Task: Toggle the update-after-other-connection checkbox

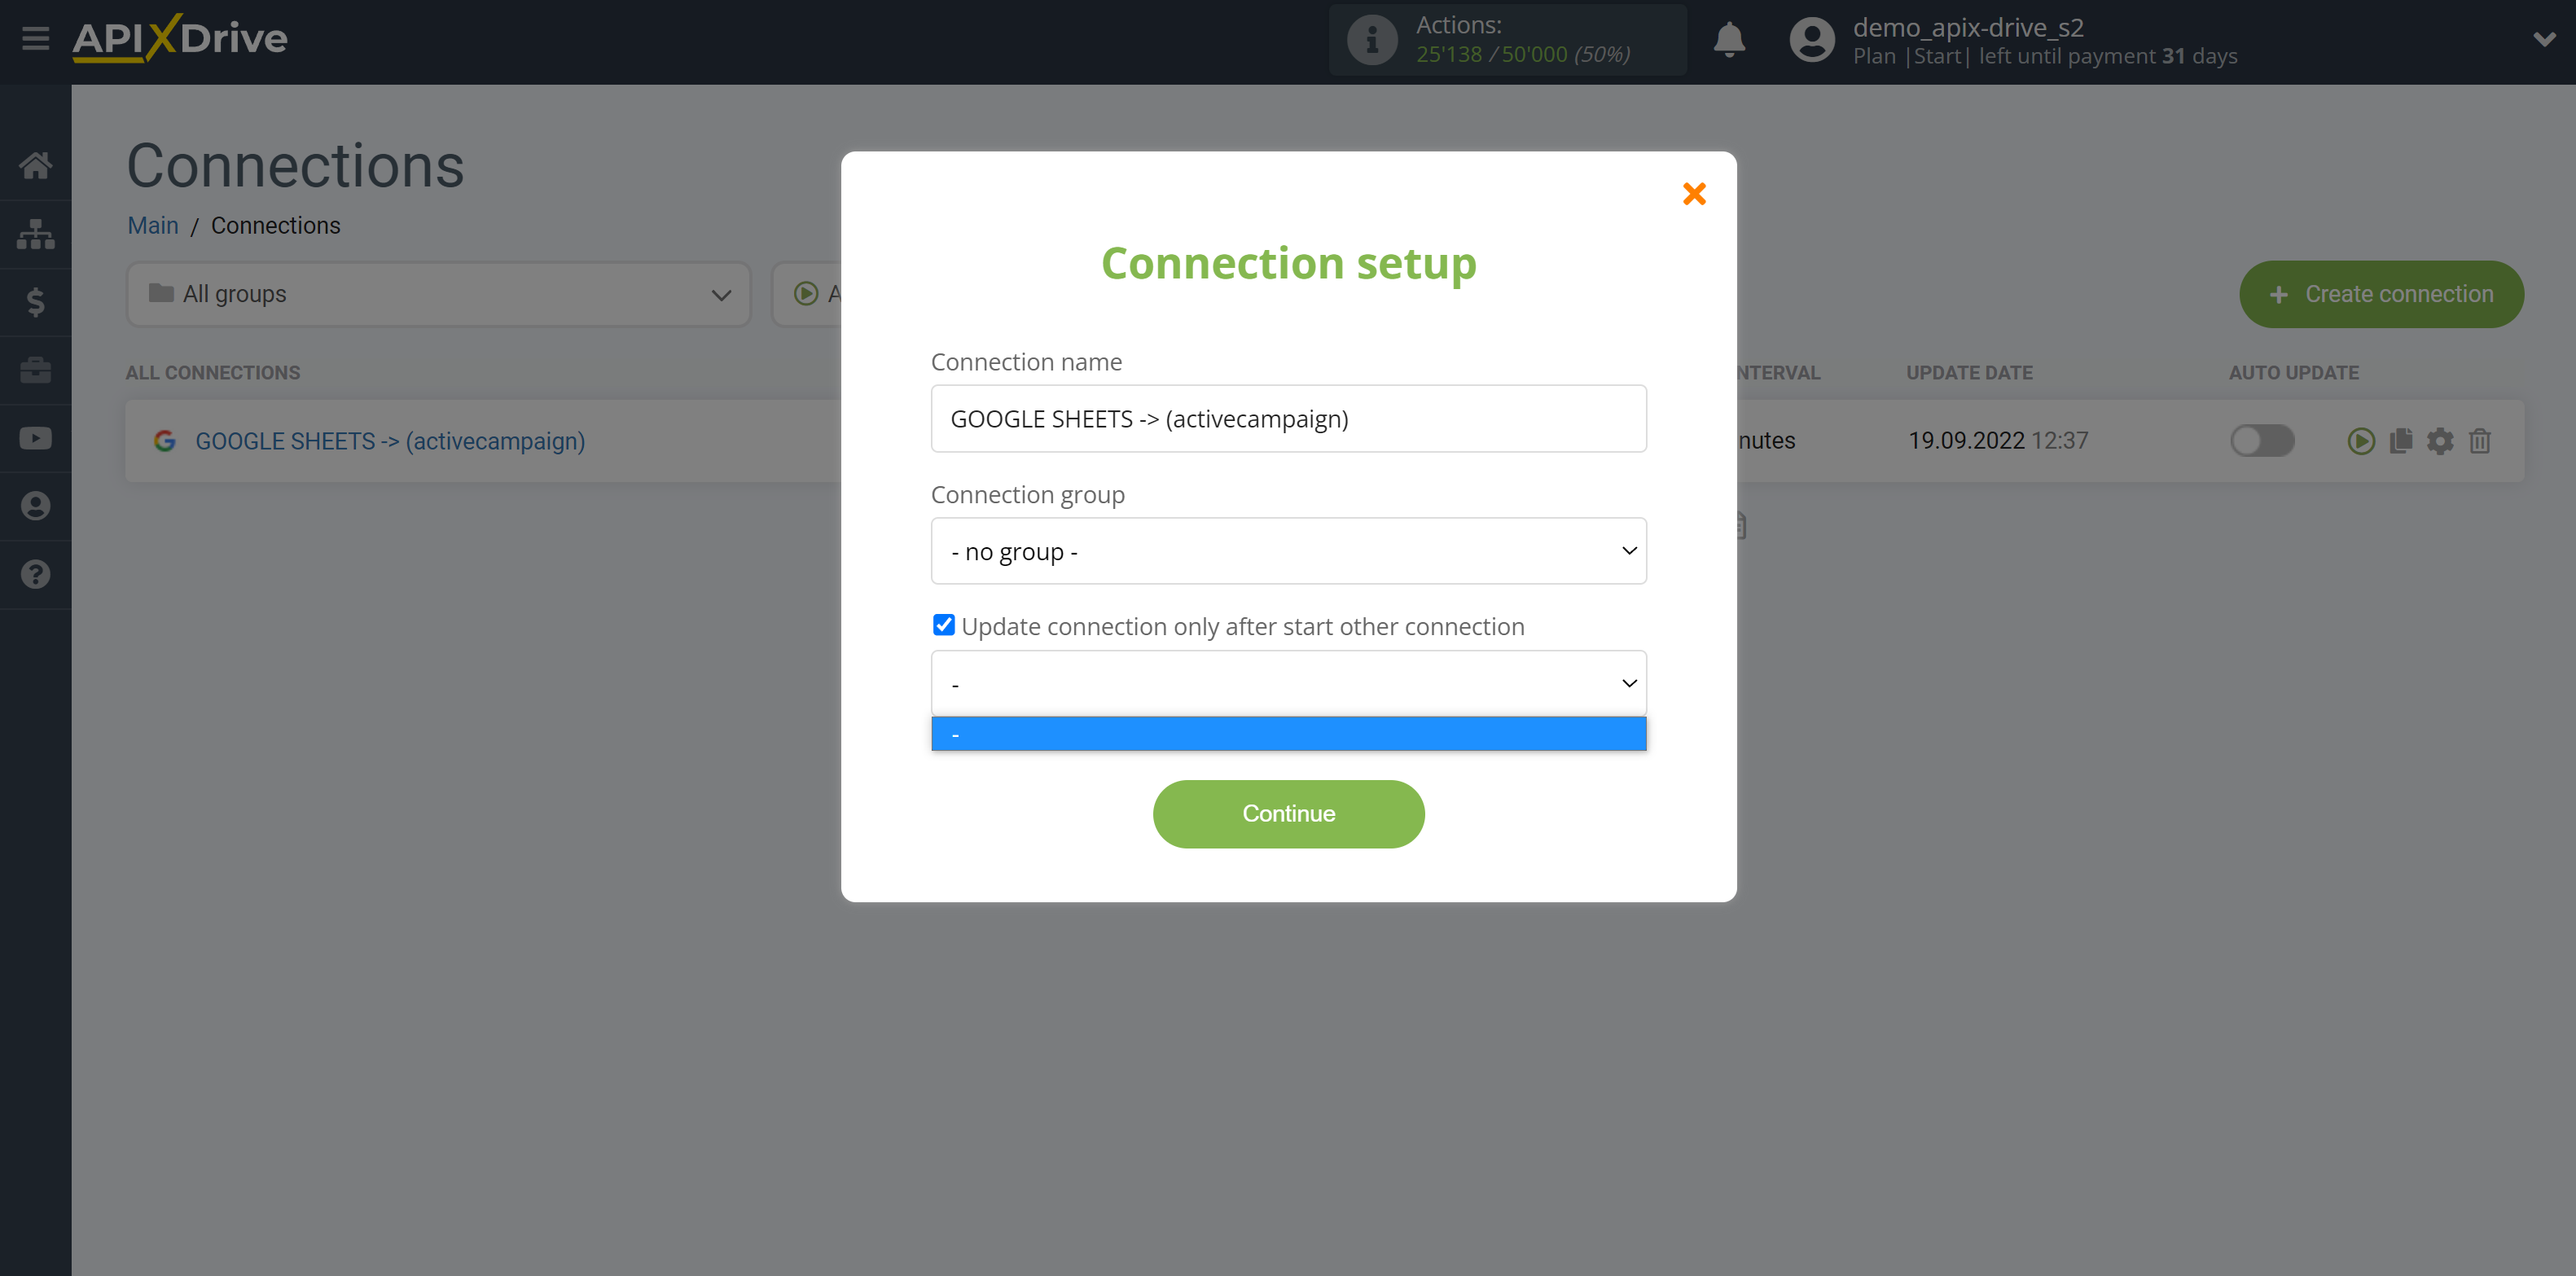Action: (x=945, y=625)
